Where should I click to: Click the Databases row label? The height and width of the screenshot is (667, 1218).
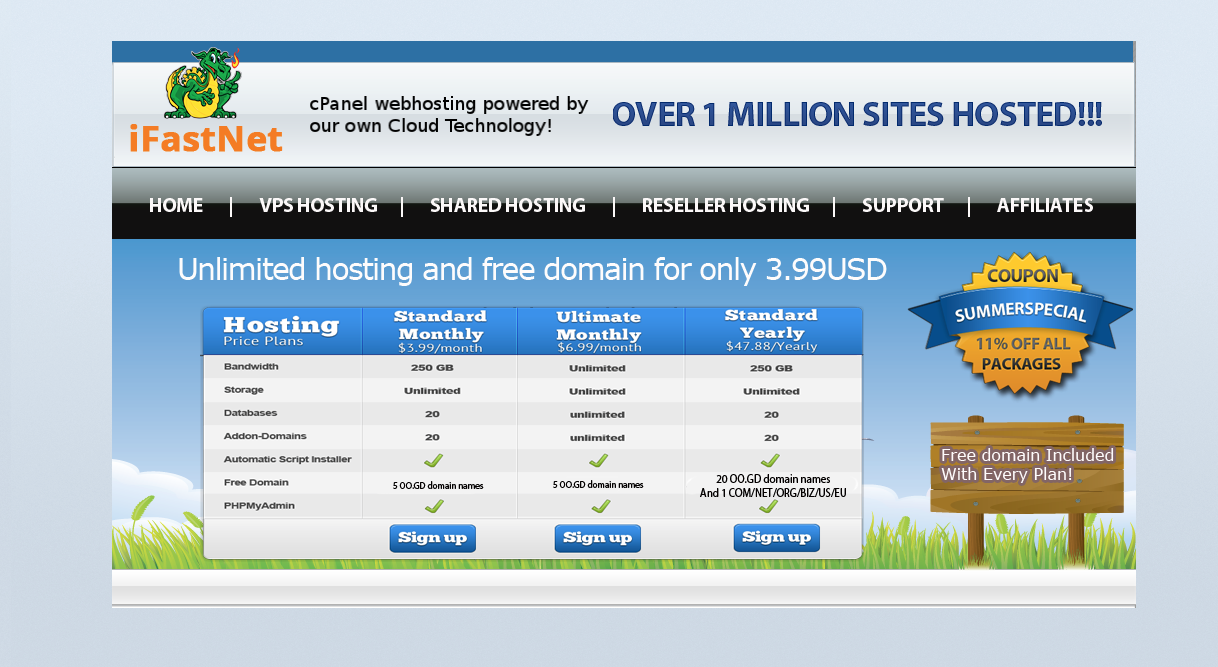click(x=250, y=413)
